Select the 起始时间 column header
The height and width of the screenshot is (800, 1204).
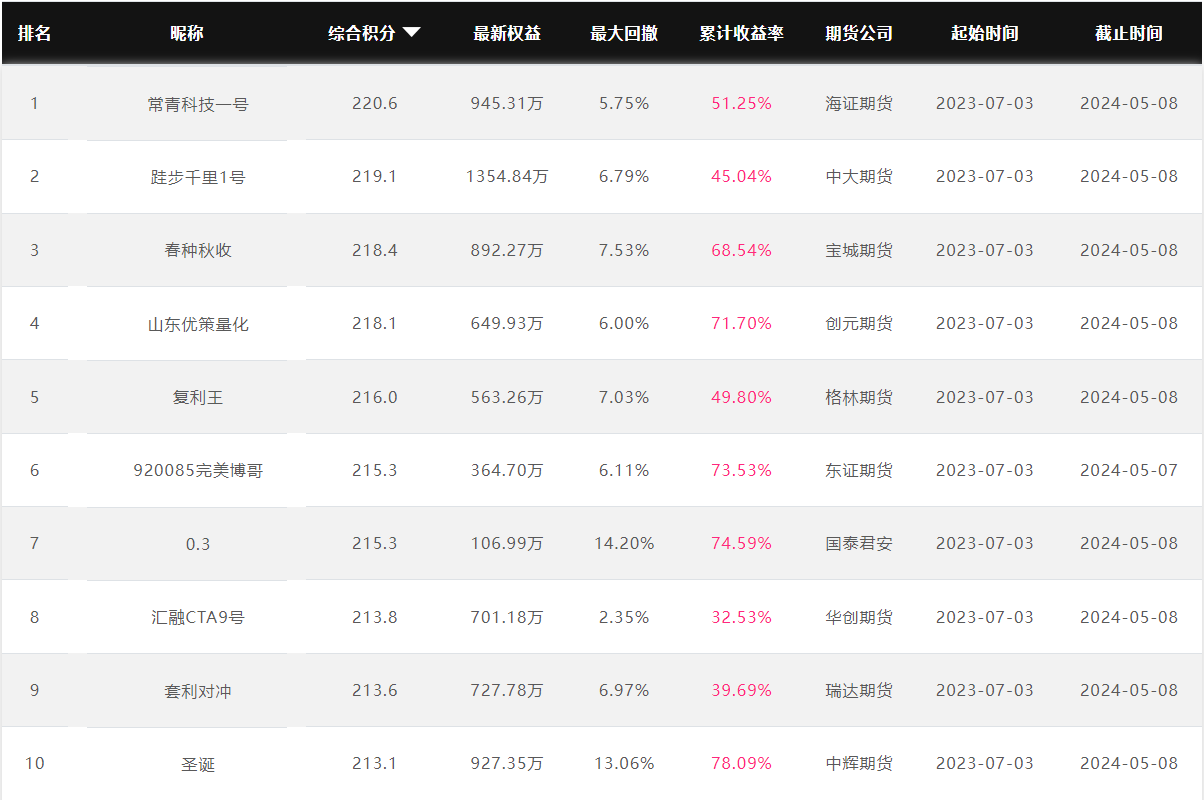(985, 33)
